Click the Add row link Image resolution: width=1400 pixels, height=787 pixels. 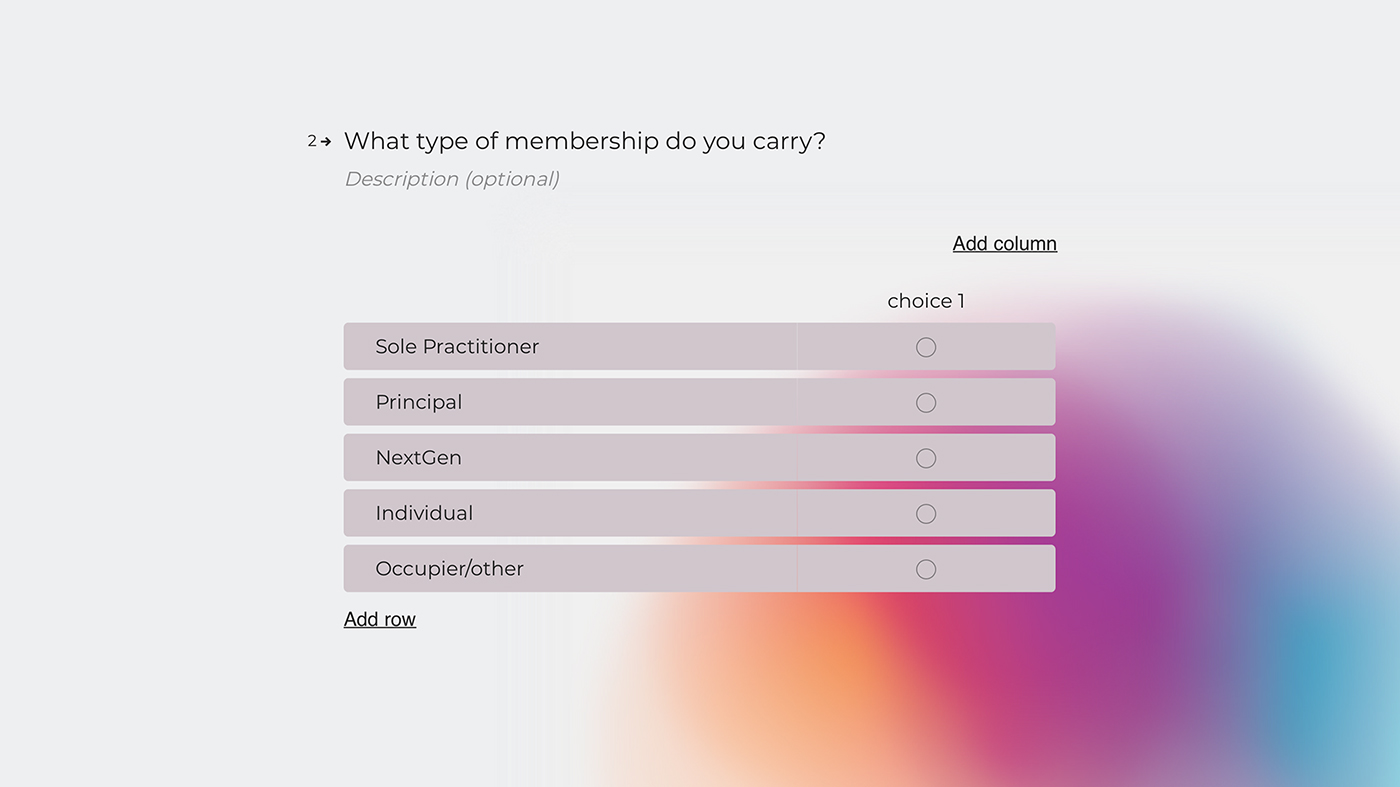point(380,619)
